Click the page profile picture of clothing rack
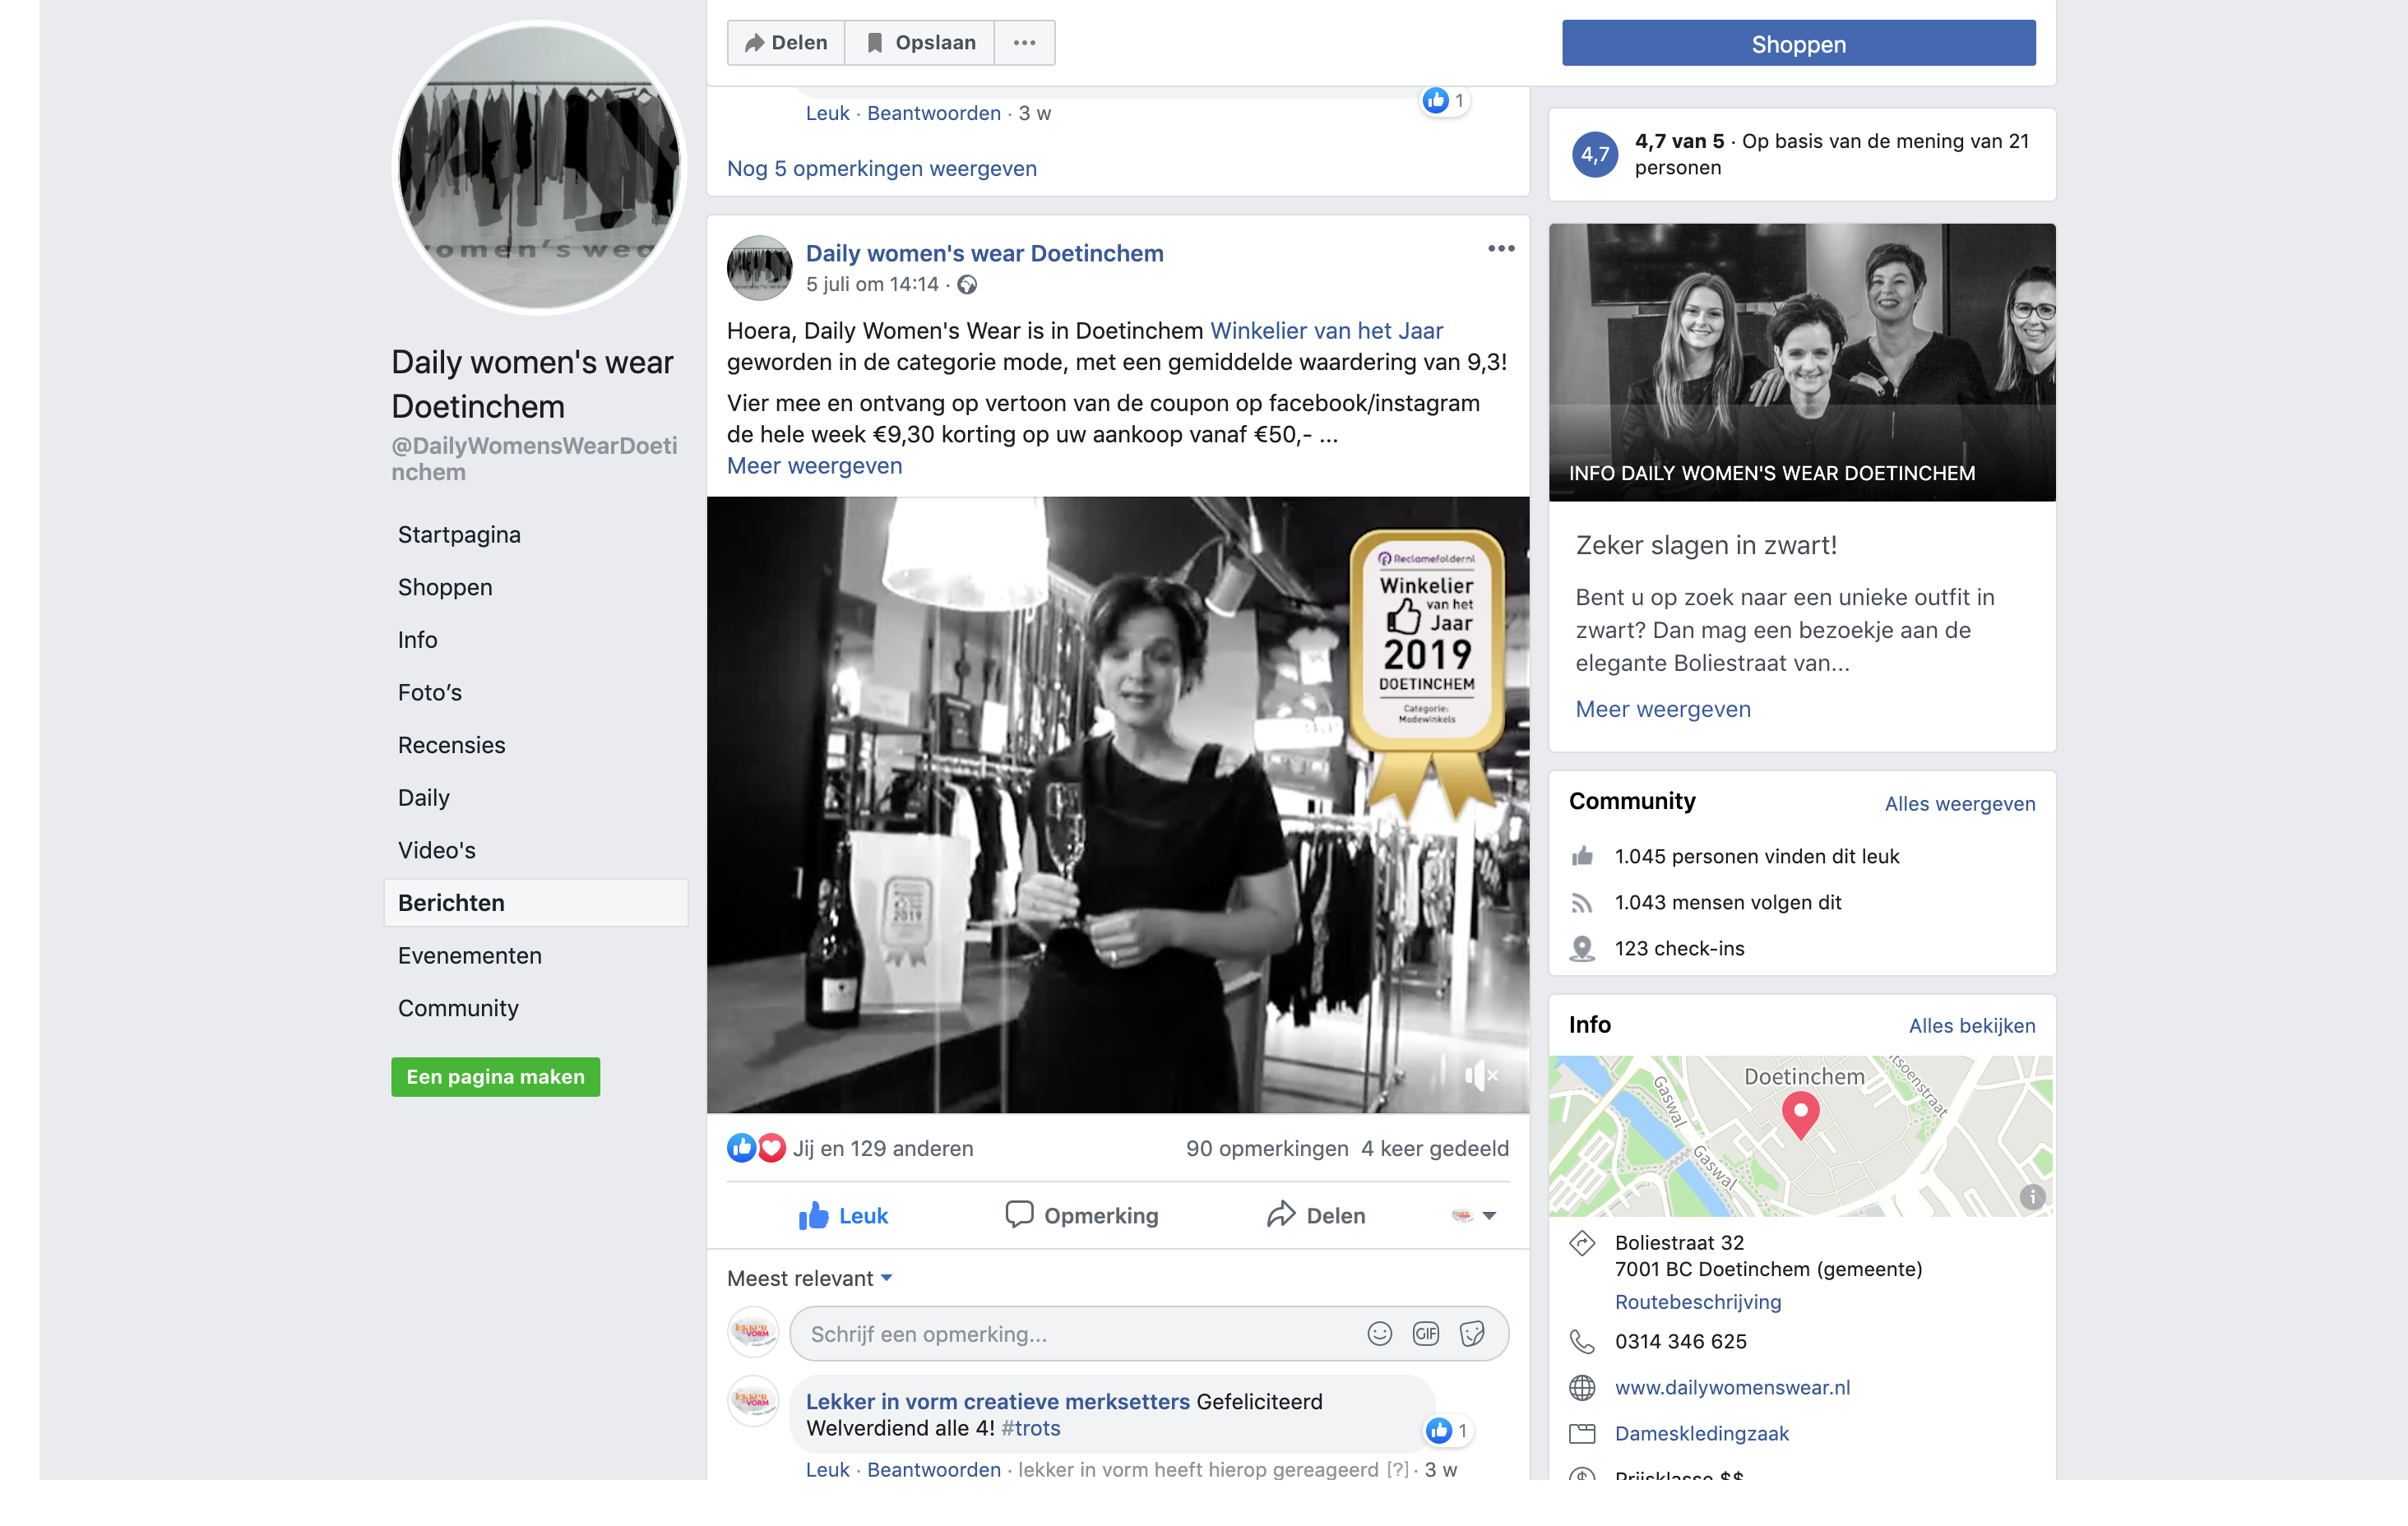2408x1526 pixels. tap(538, 168)
